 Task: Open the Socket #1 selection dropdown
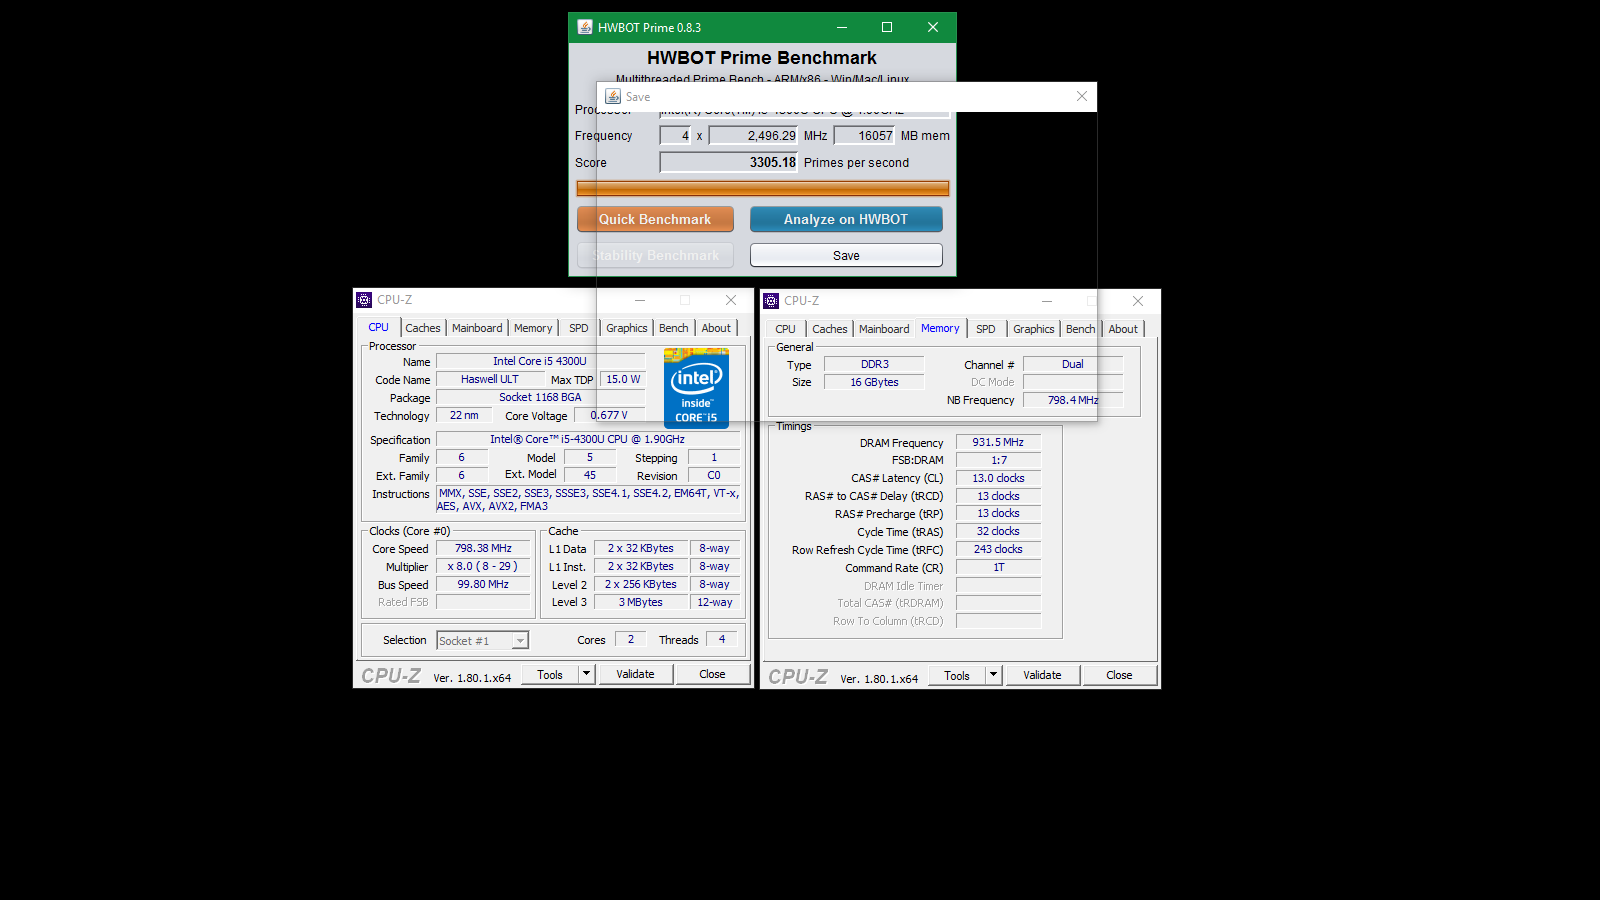(482, 641)
